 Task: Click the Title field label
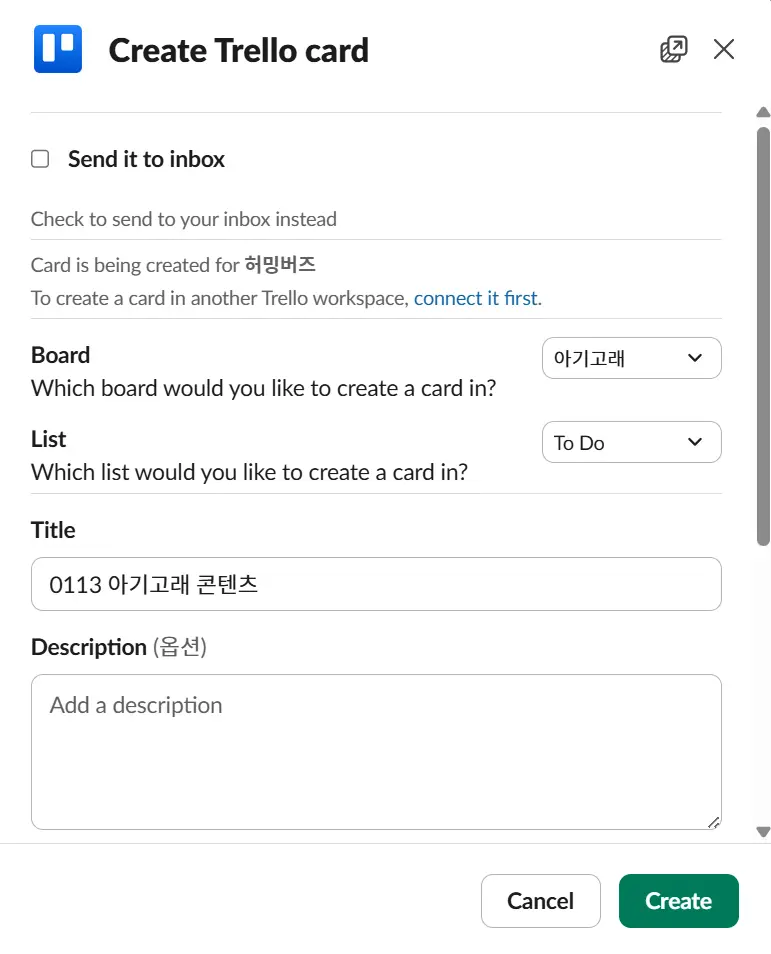pos(53,530)
